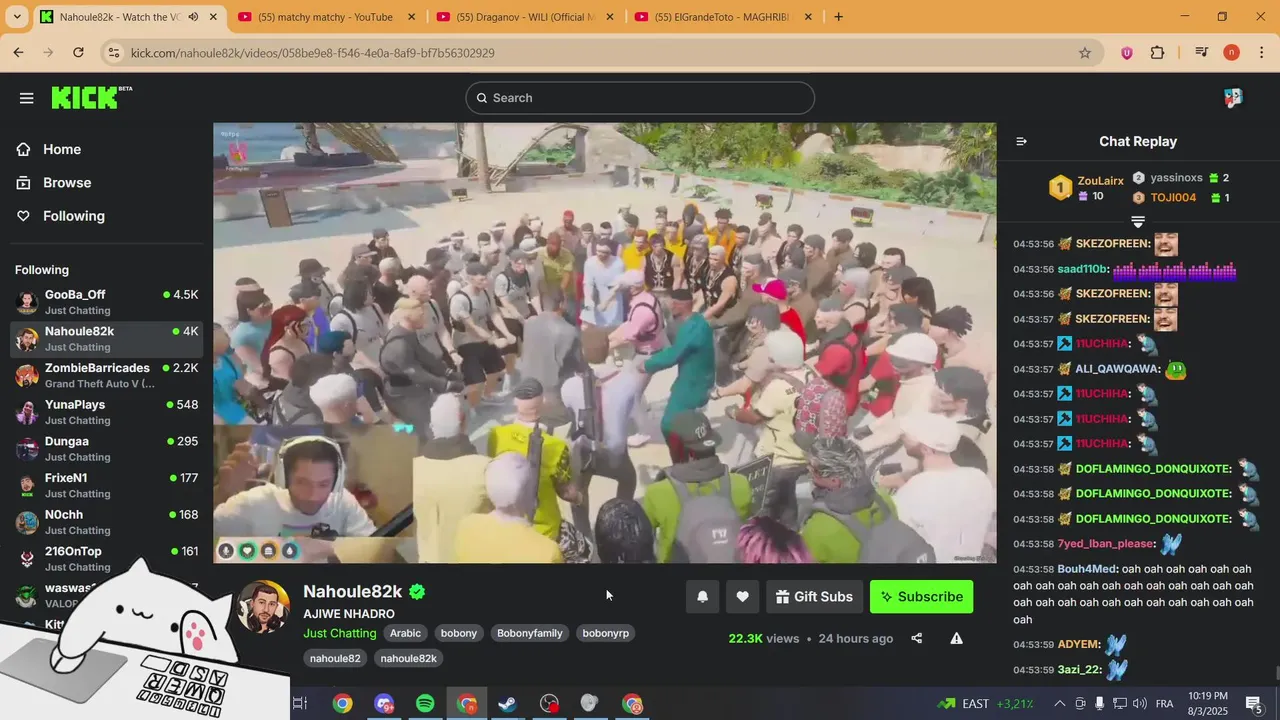Viewport: 1280px width, 720px height.
Task: Open the Chrome profile avatar
Action: pos(1231,53)
